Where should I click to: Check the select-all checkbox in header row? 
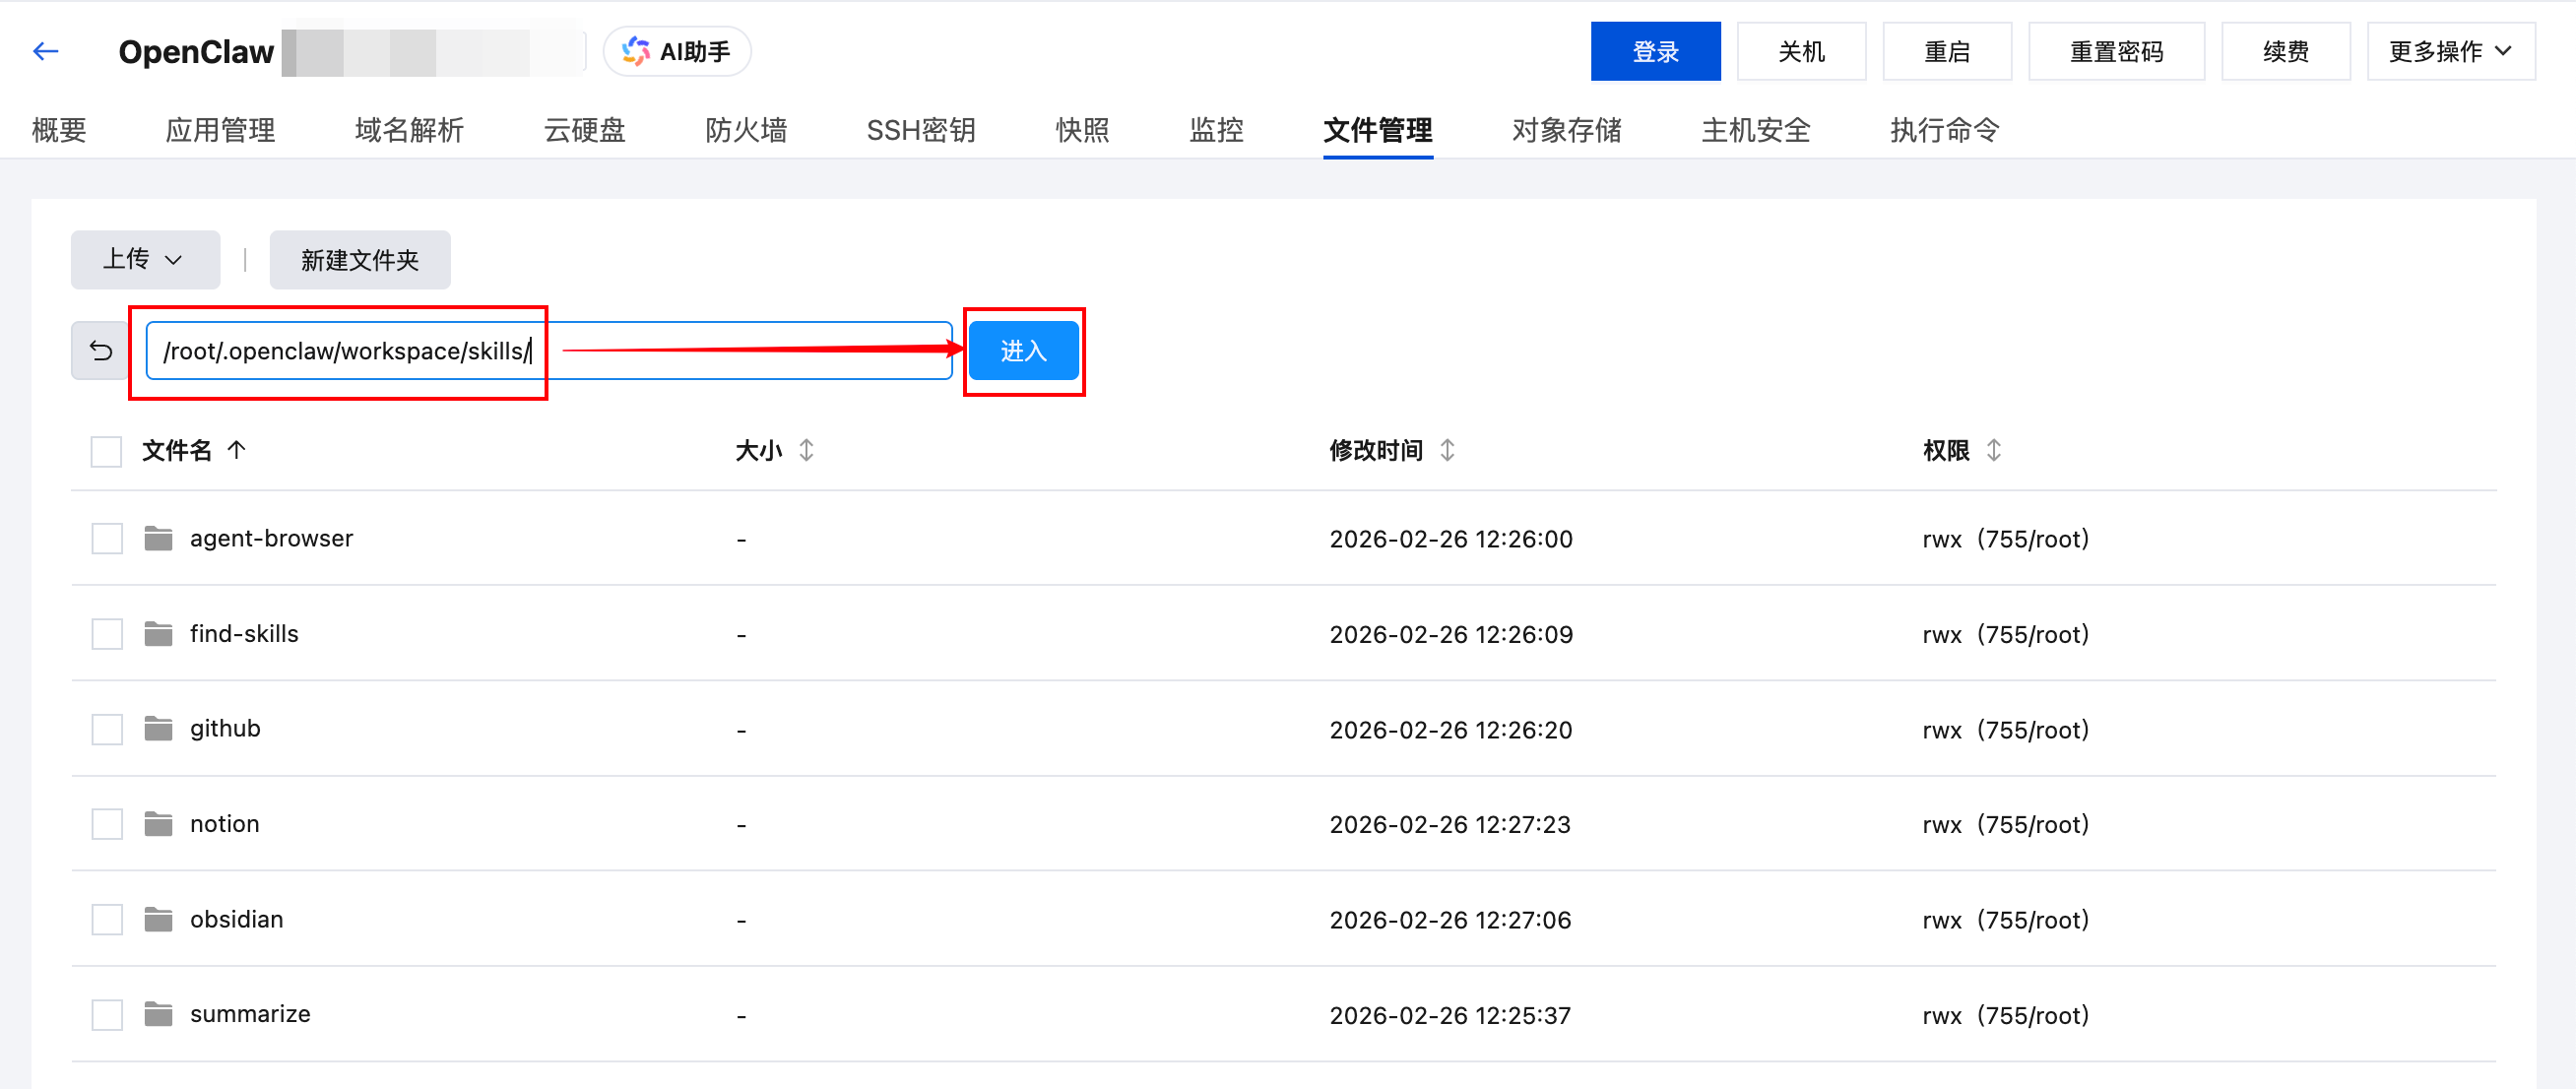pos(106,451)
